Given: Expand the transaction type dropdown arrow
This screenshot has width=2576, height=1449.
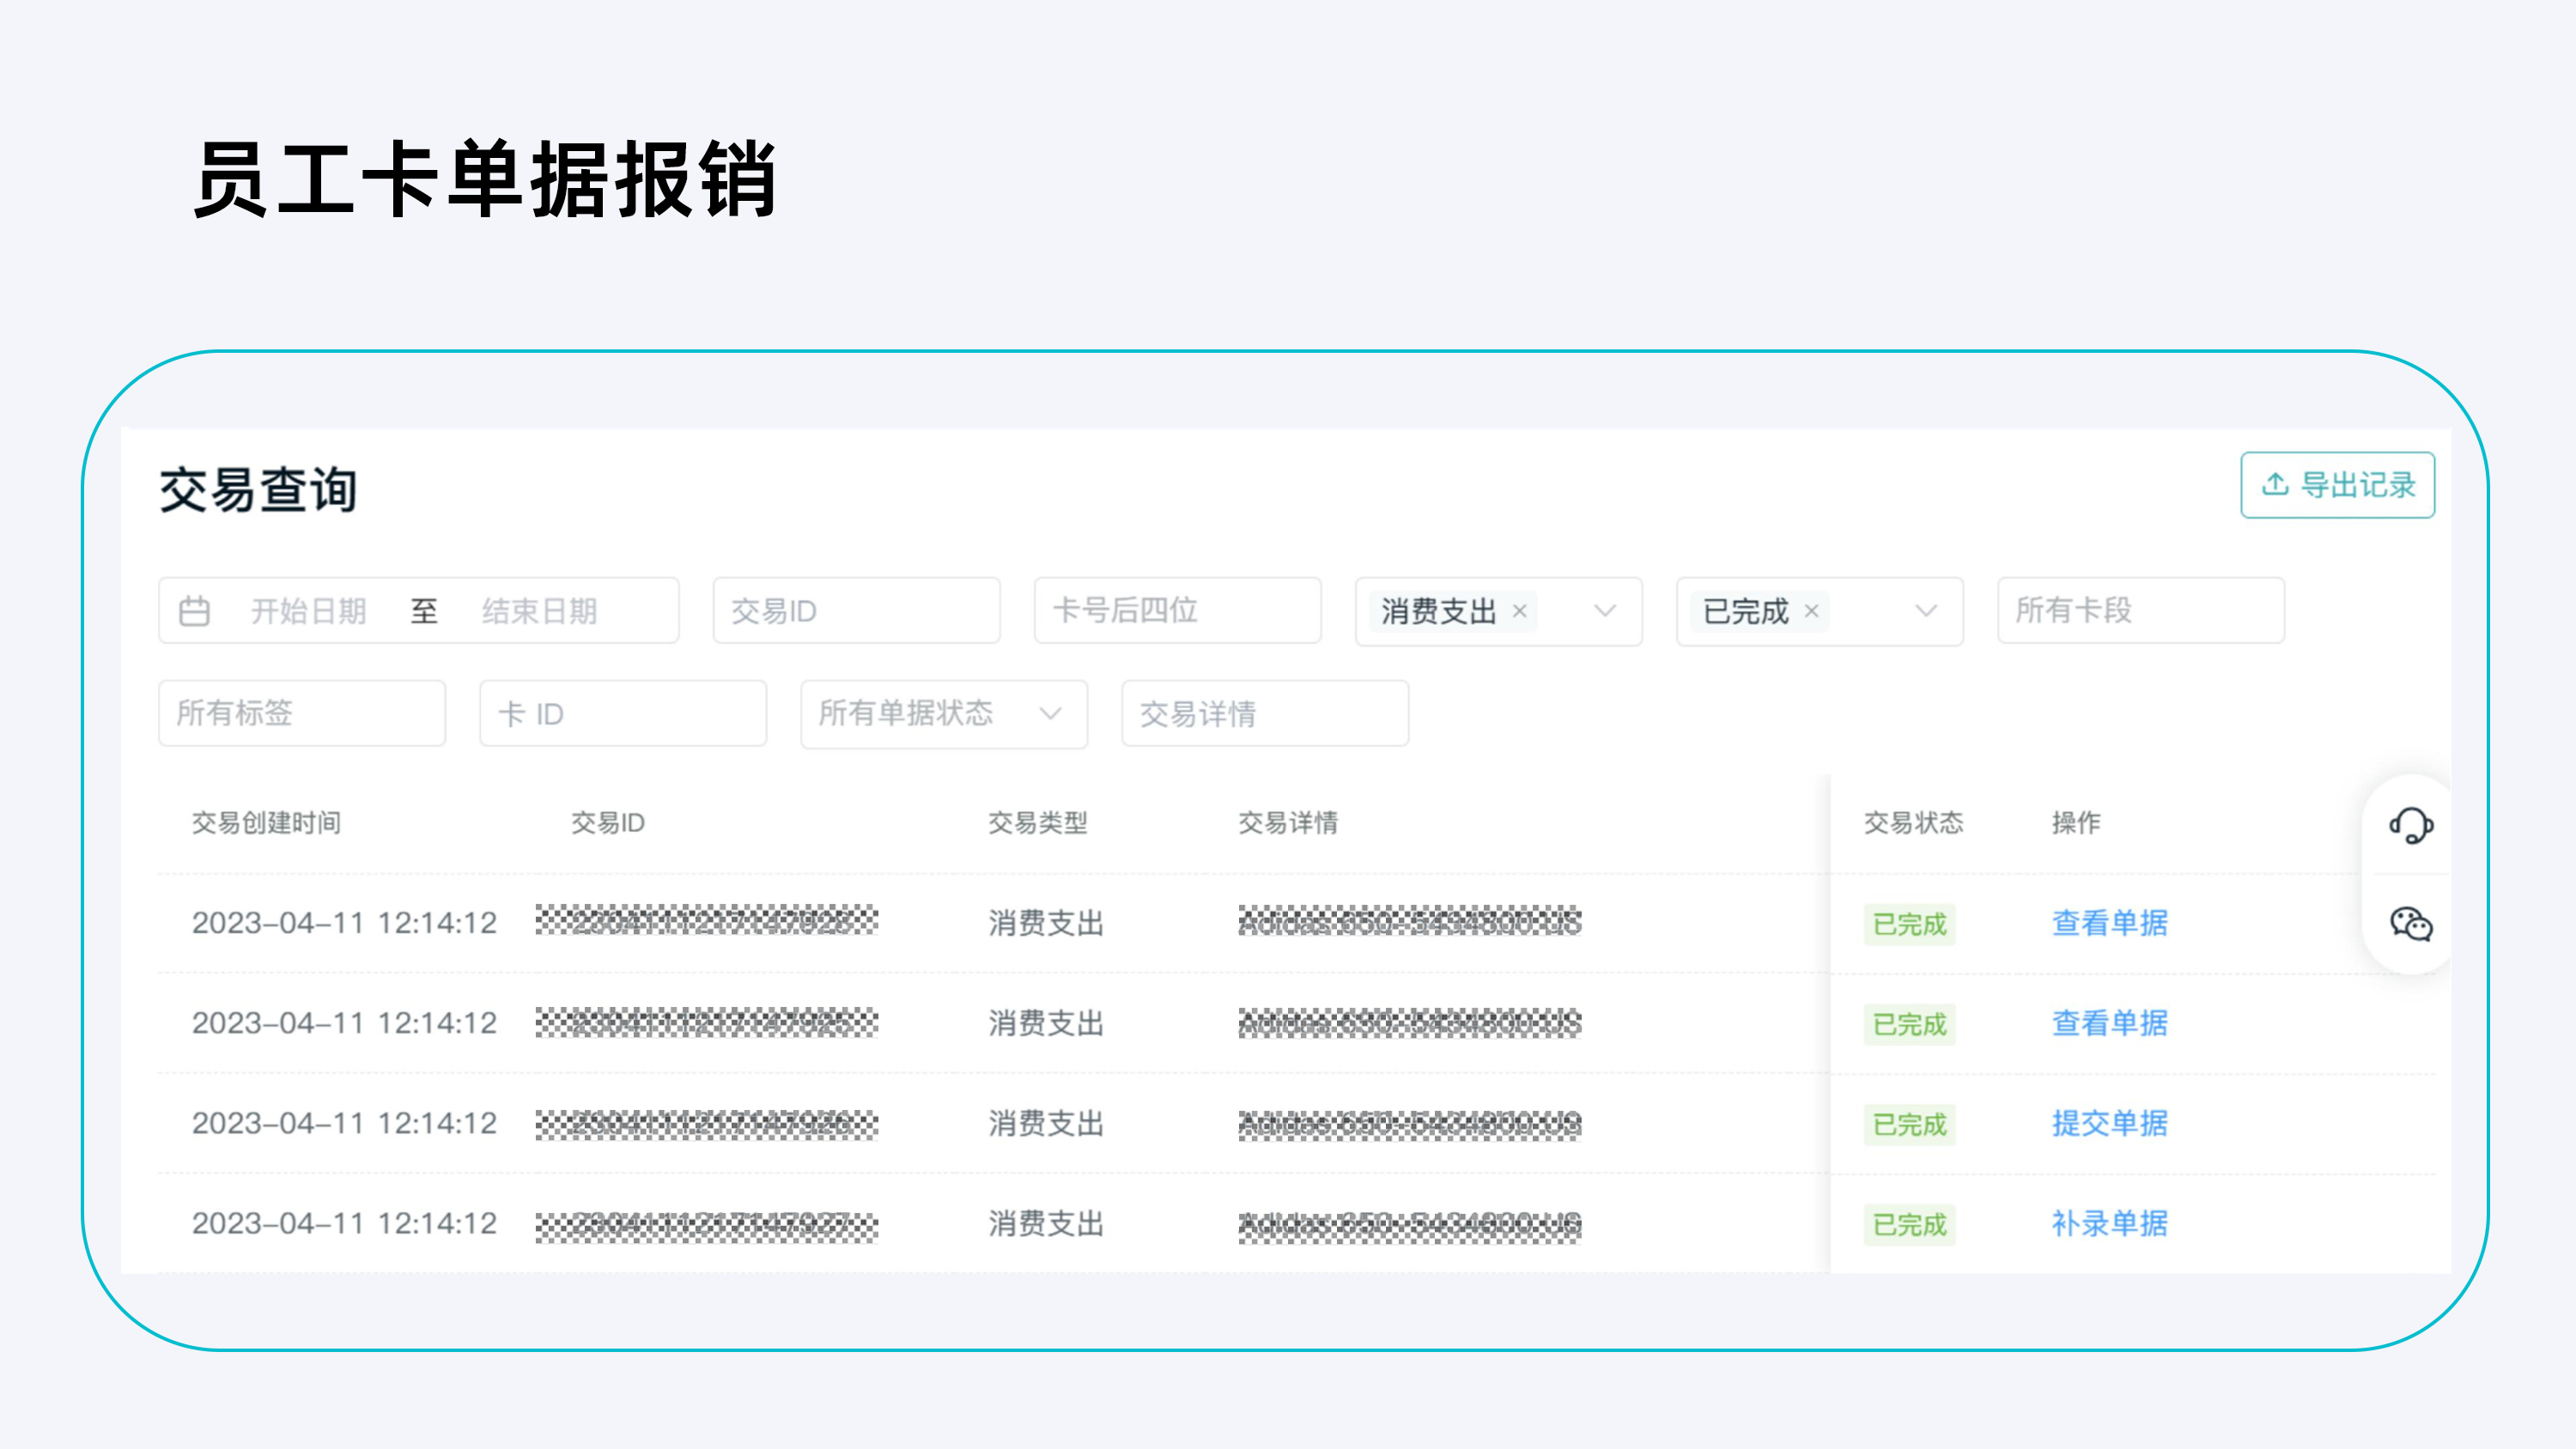Looking at the screenshot, I should tap(1605, 611).
